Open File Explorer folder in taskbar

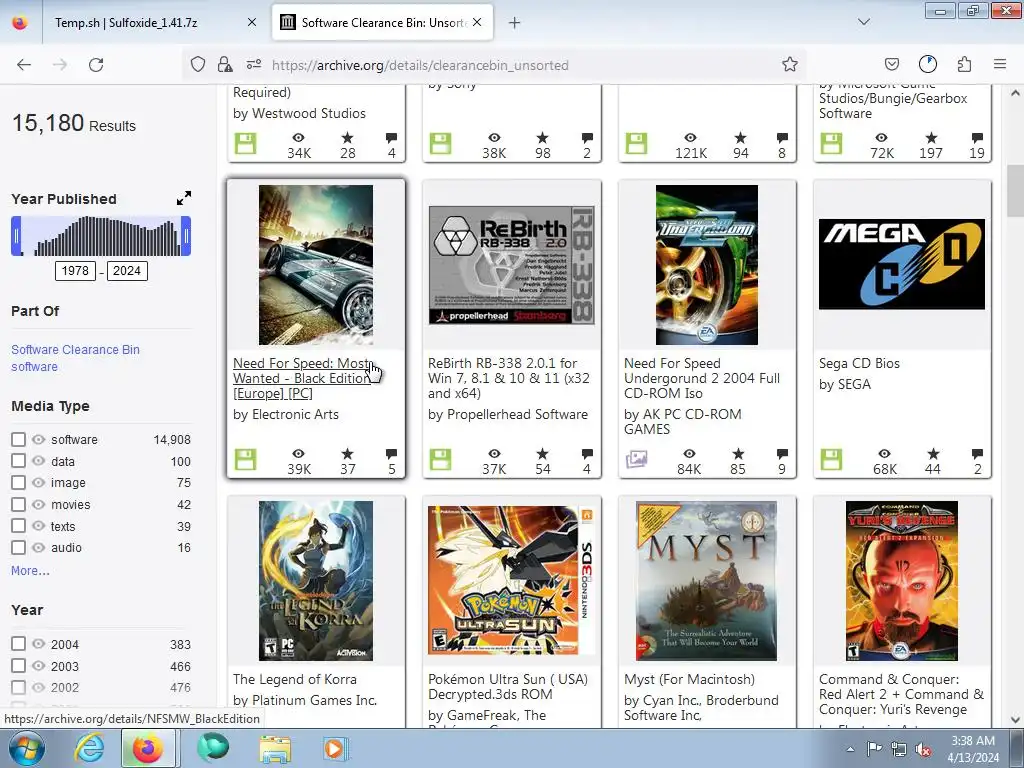275,748
